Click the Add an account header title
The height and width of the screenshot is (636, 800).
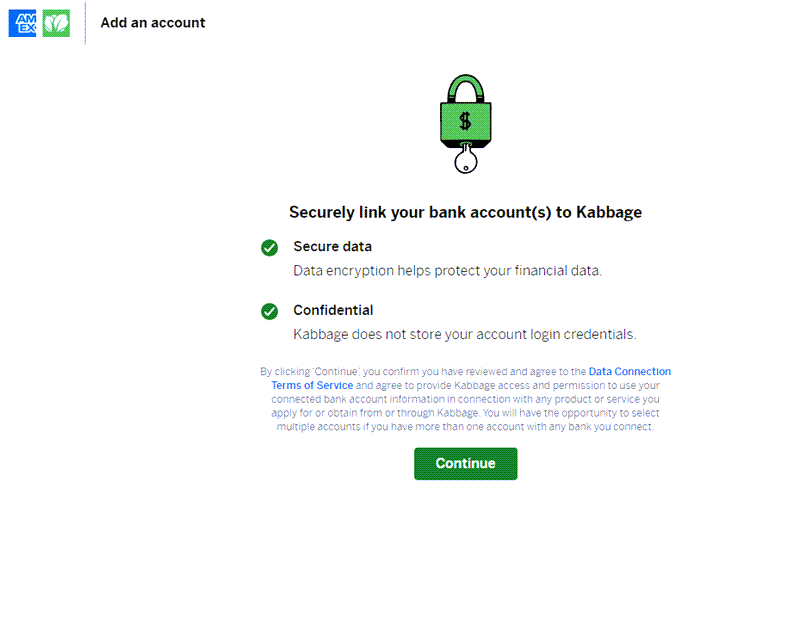click(153, 23)
